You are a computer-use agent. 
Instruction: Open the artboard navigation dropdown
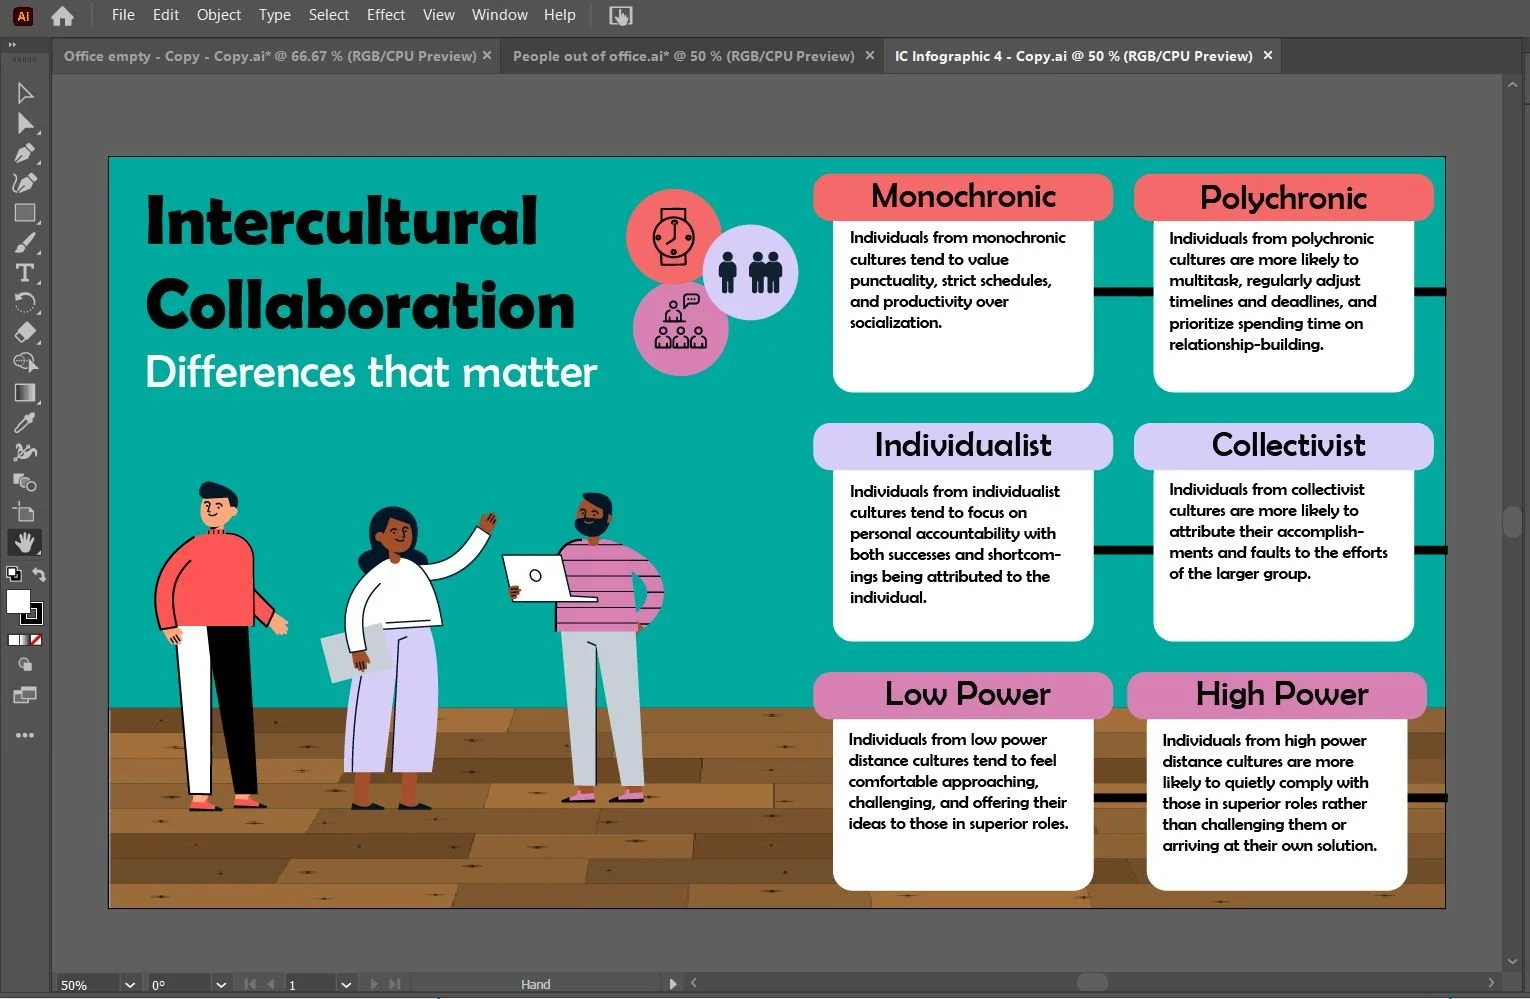345,985
